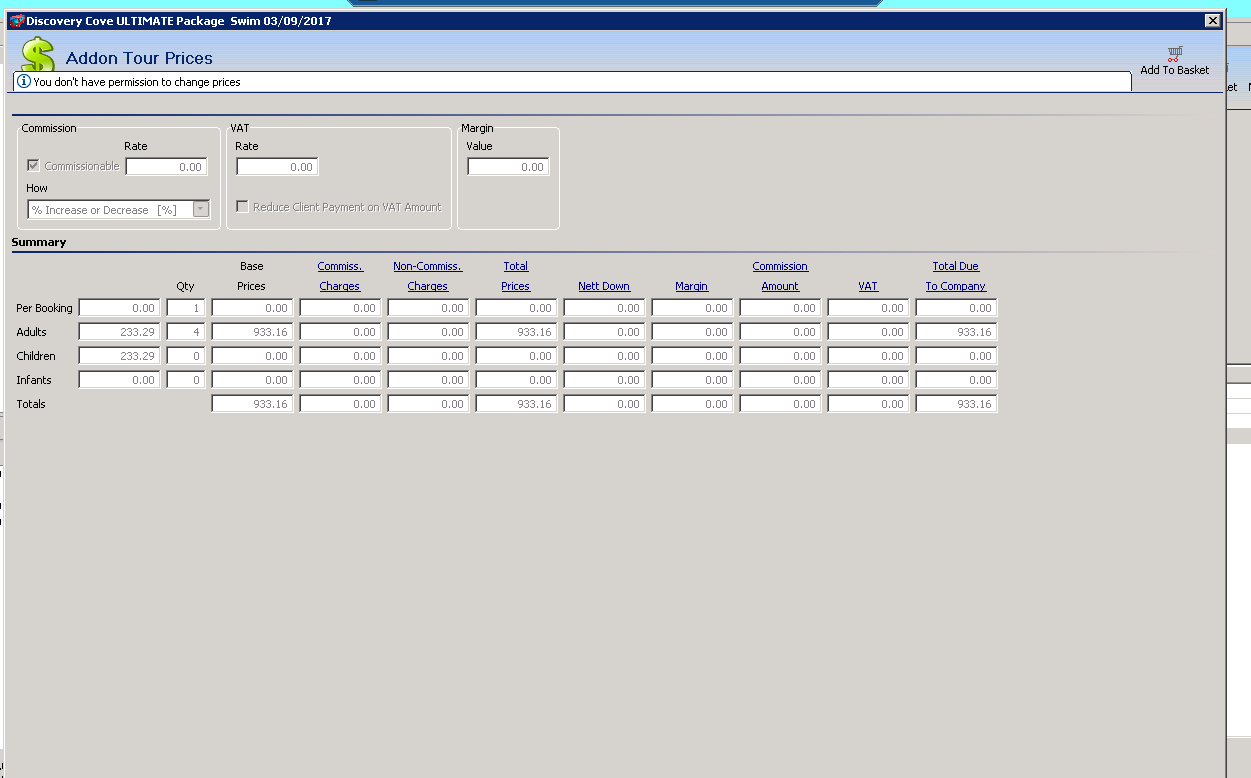Click the Margin column link
Image resolution: width=1251 pixels, height=778 pixels.
point(691,286)
